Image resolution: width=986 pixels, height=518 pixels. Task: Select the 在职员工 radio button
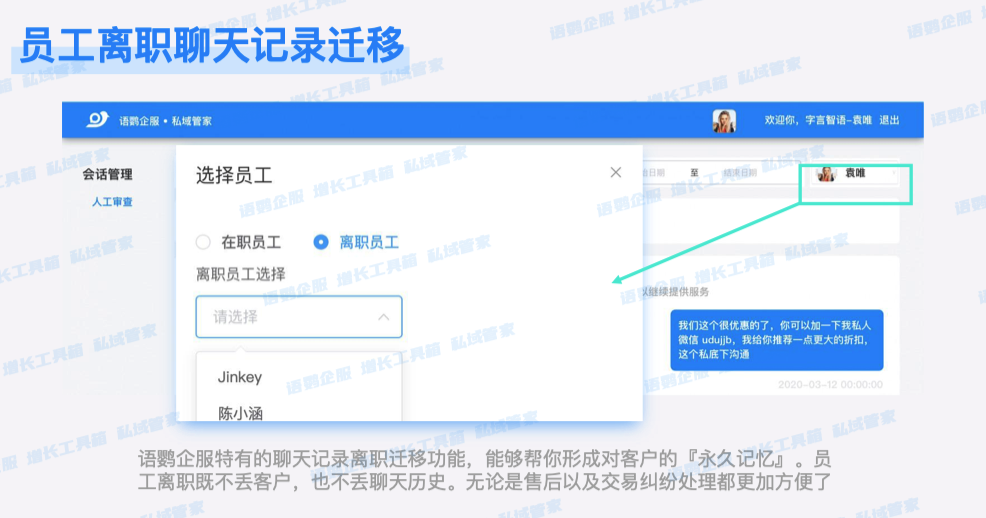203,242
